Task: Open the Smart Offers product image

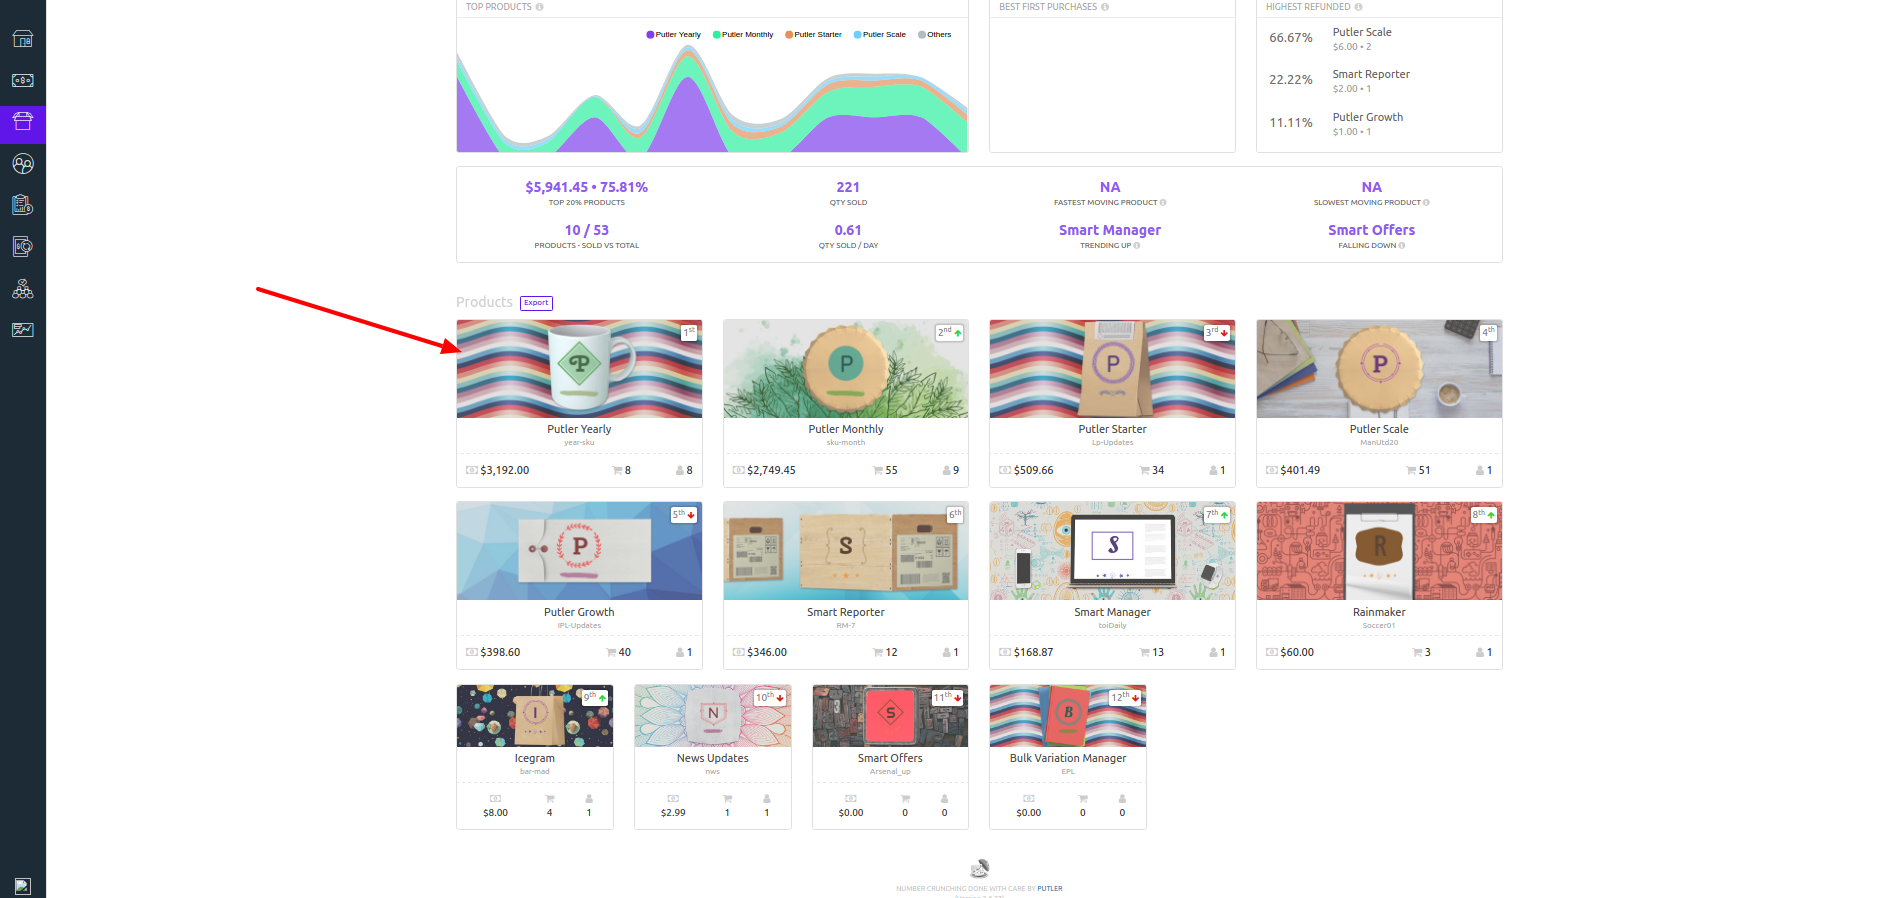Action: point(890,716)
